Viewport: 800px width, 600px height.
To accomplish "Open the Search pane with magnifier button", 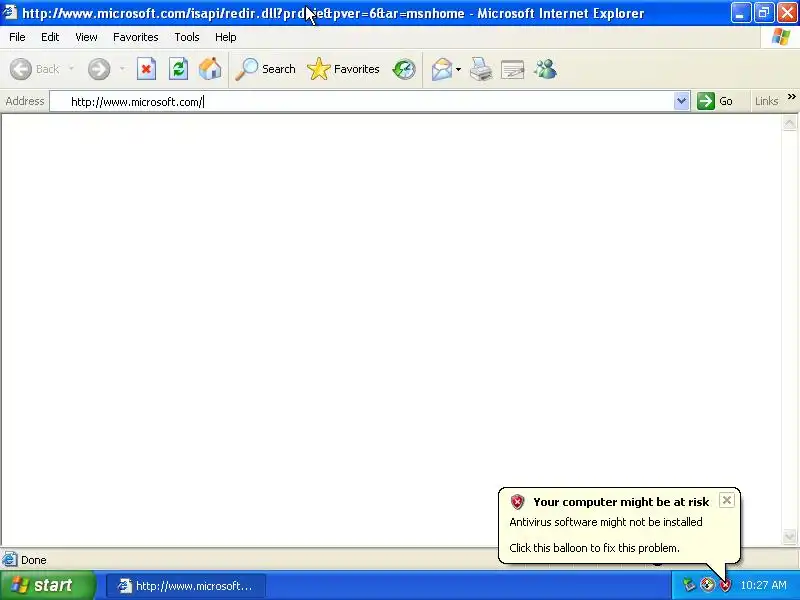I will point(265,69).
